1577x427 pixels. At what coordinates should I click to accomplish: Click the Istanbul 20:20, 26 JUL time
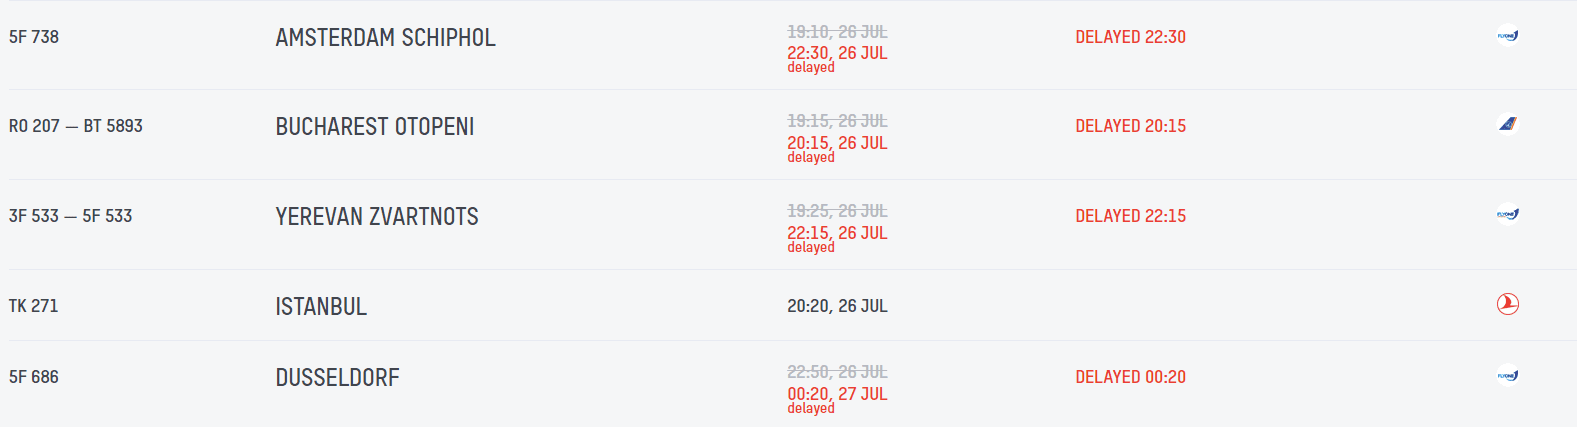coord(837,306)
